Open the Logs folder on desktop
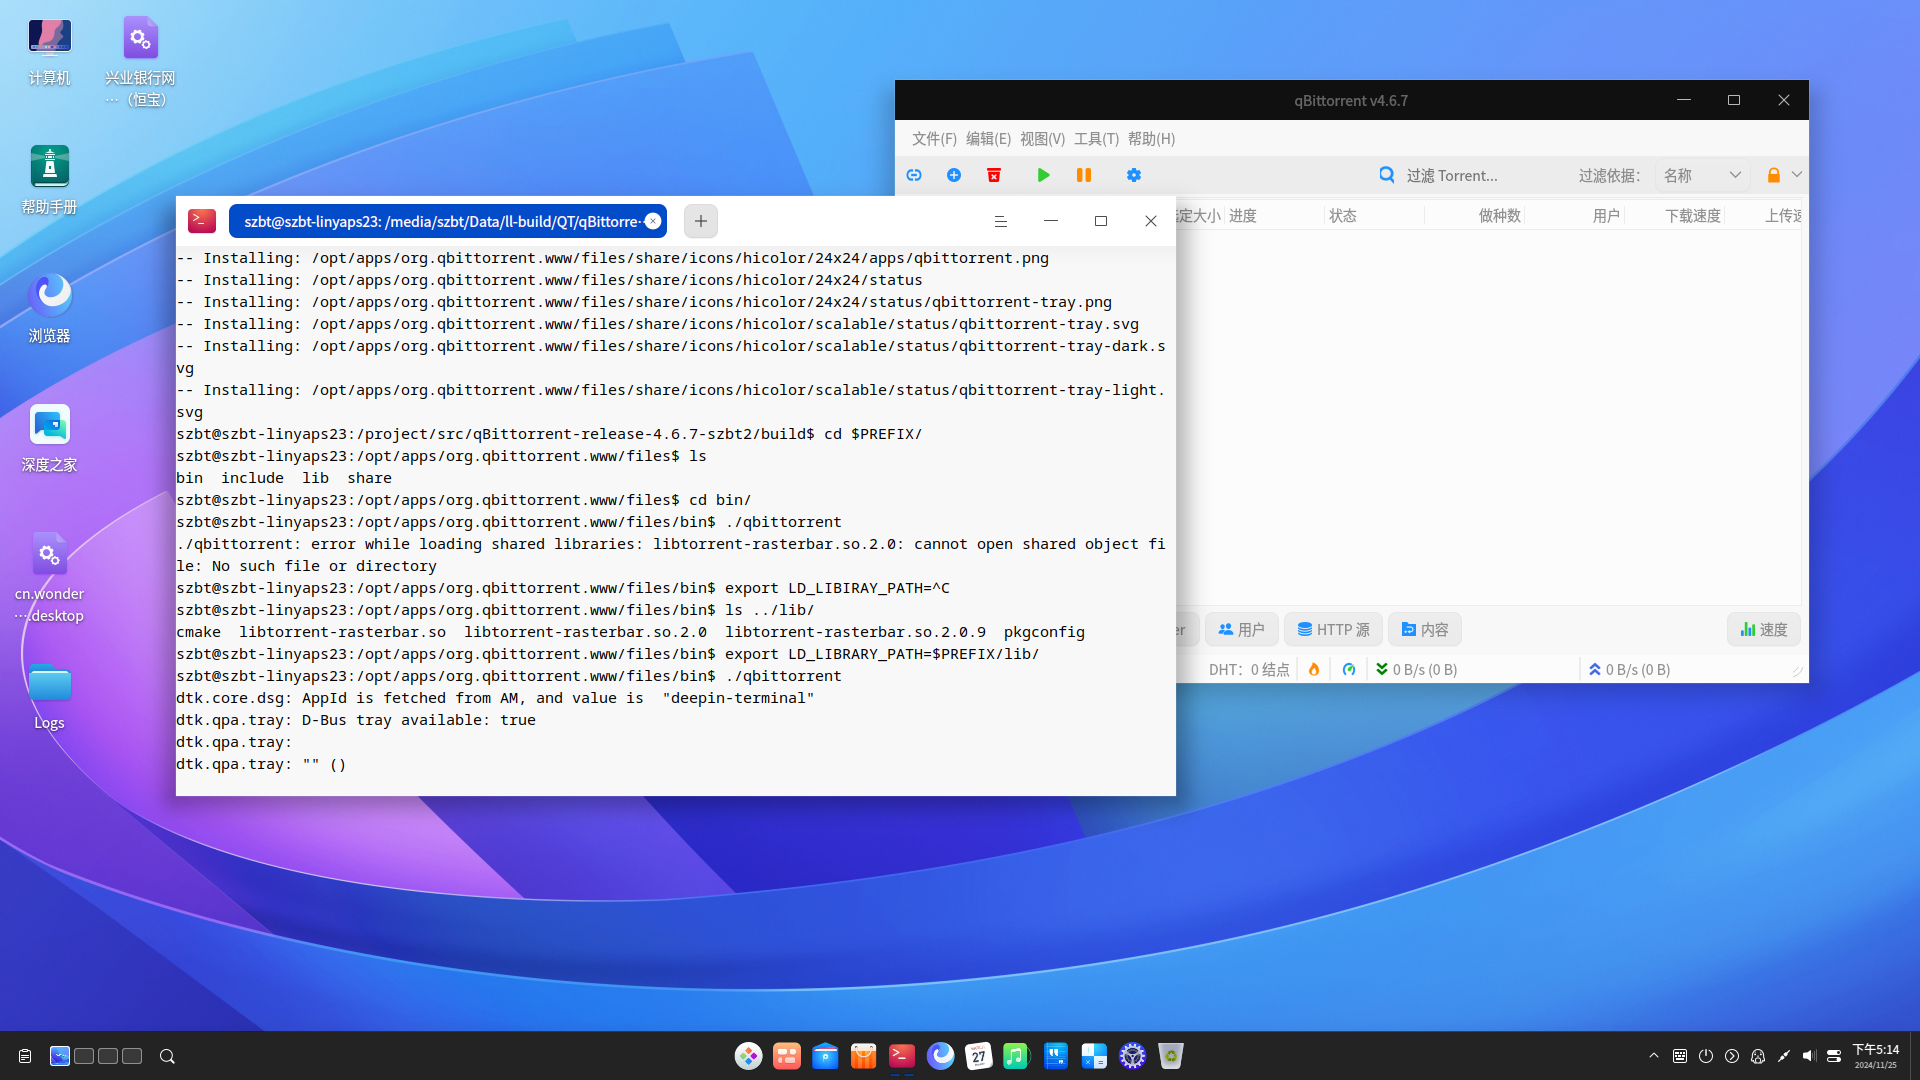The width and height of the screenshot is (1920, 1080). [49, 696]
